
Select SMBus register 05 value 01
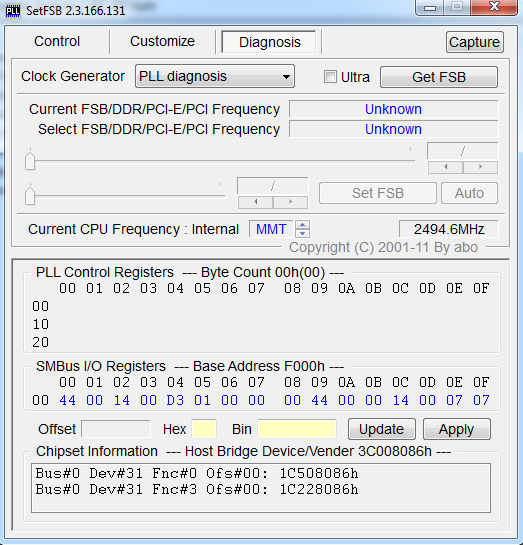[x=202, y=400]
